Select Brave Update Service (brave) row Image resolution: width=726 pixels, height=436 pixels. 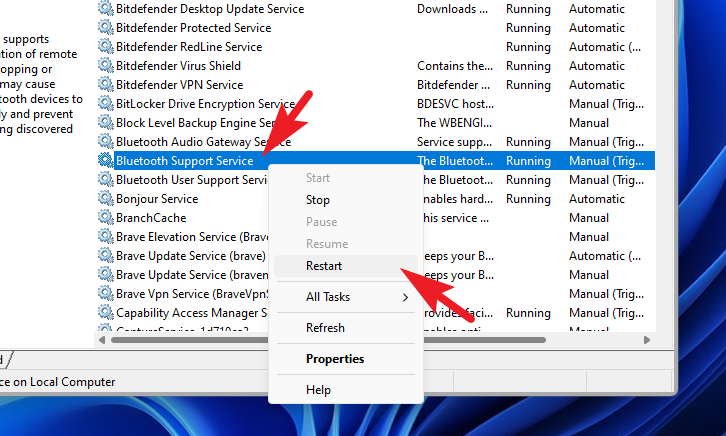(191, 255)
